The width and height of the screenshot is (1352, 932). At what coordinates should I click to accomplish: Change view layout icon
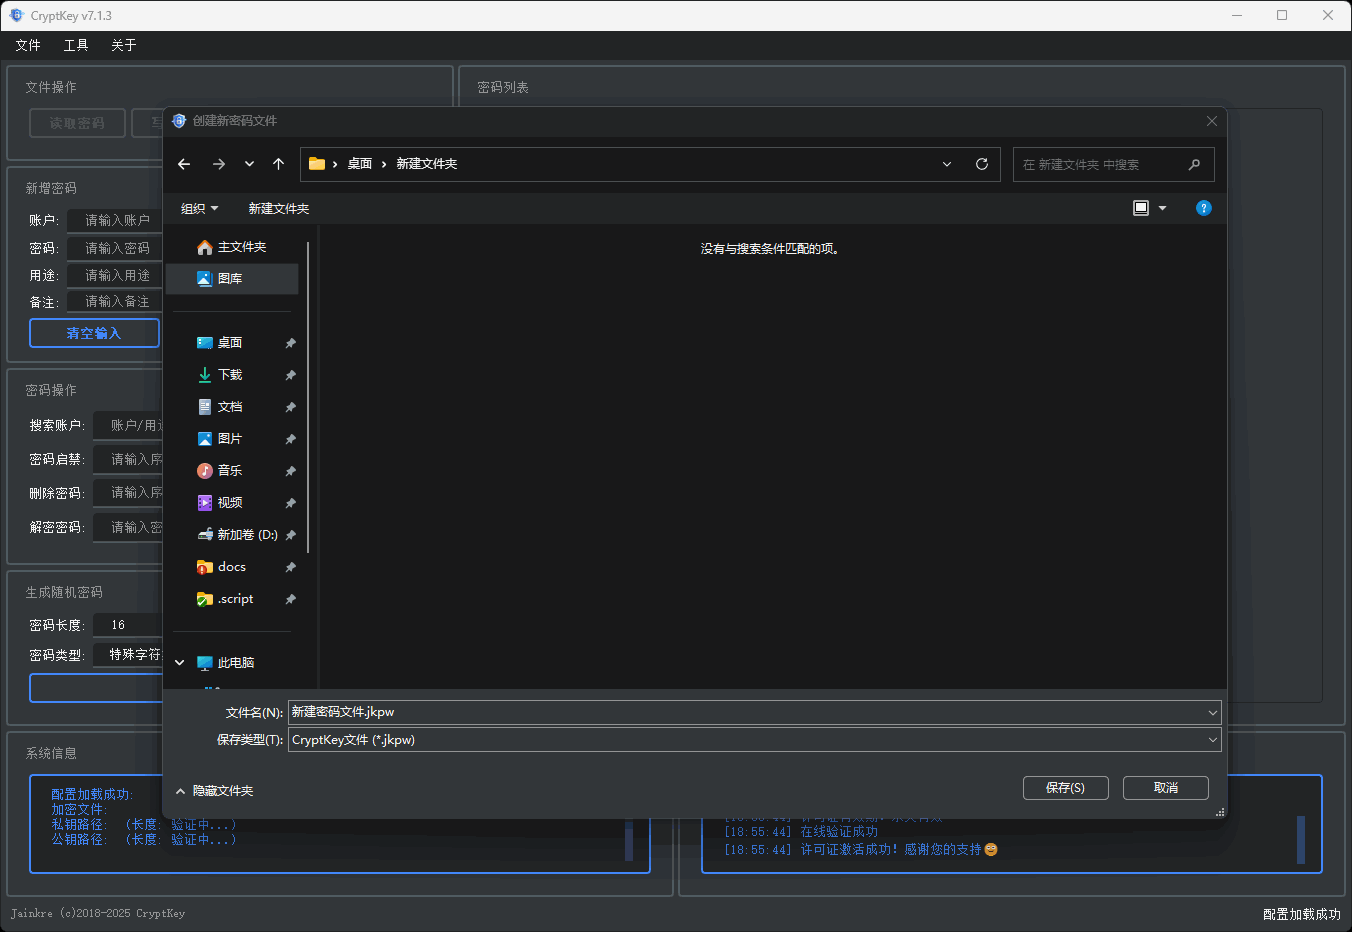coord(1141,208)
